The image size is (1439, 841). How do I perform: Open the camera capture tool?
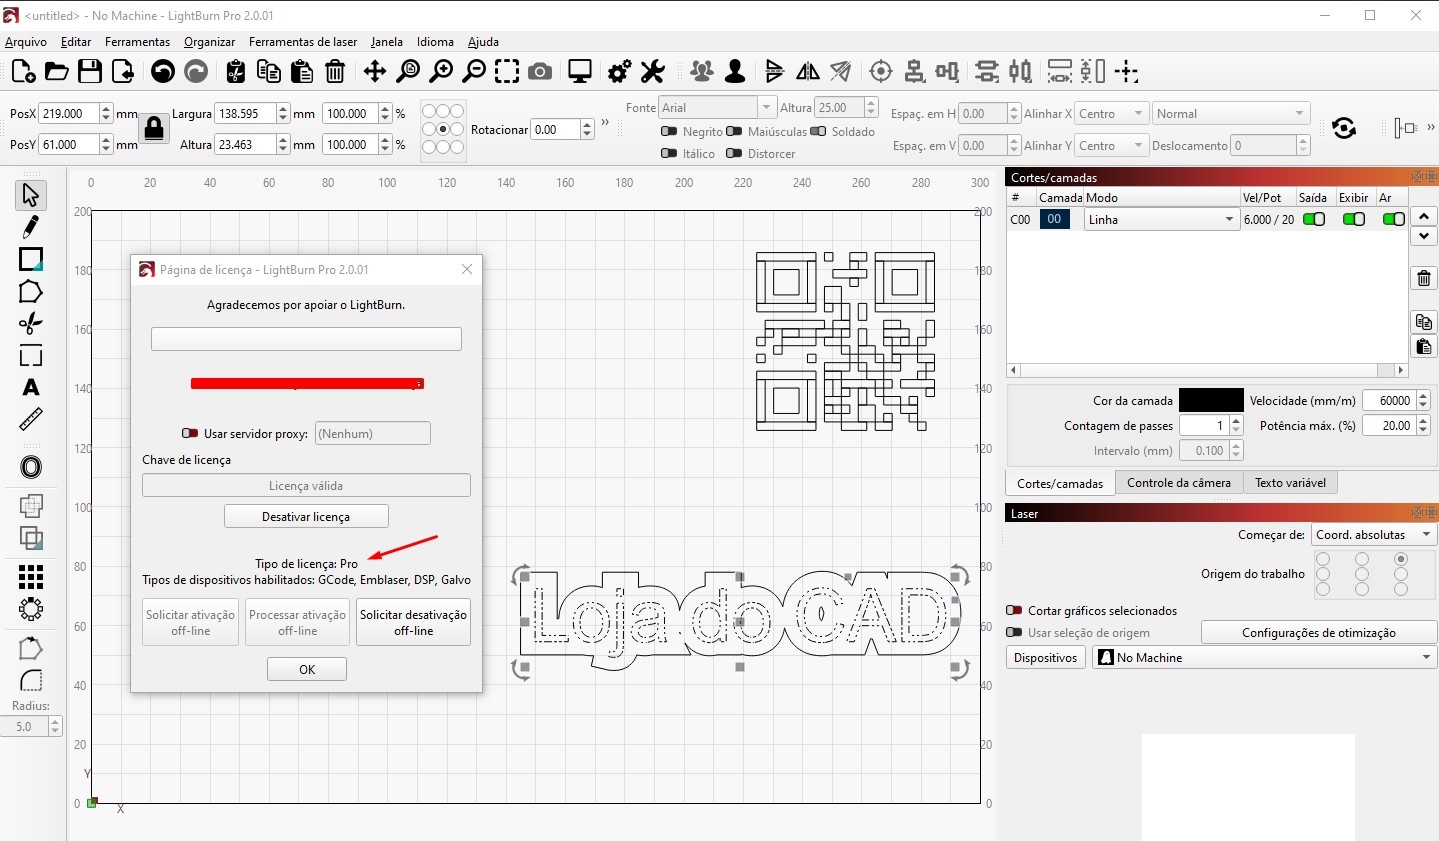point(540,71)
